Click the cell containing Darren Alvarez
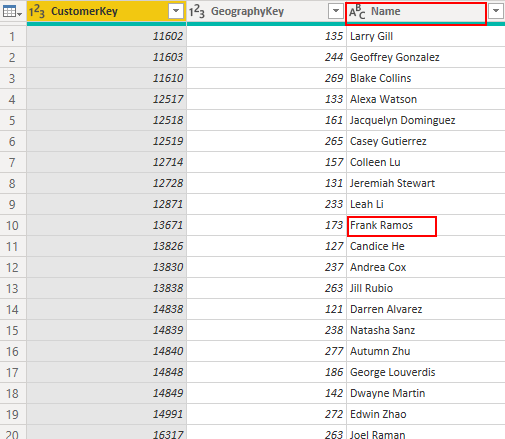 426,309
